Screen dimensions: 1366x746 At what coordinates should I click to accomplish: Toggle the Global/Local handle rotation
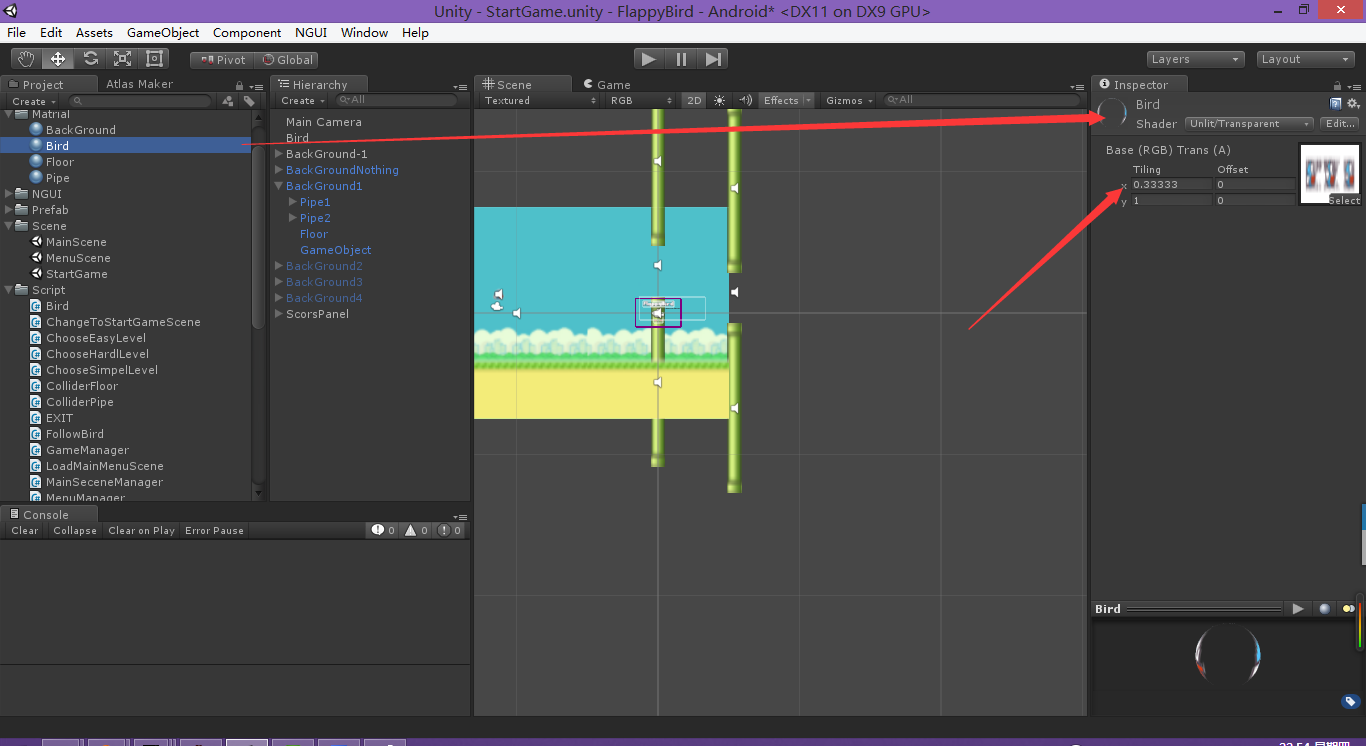coord(287,60)
